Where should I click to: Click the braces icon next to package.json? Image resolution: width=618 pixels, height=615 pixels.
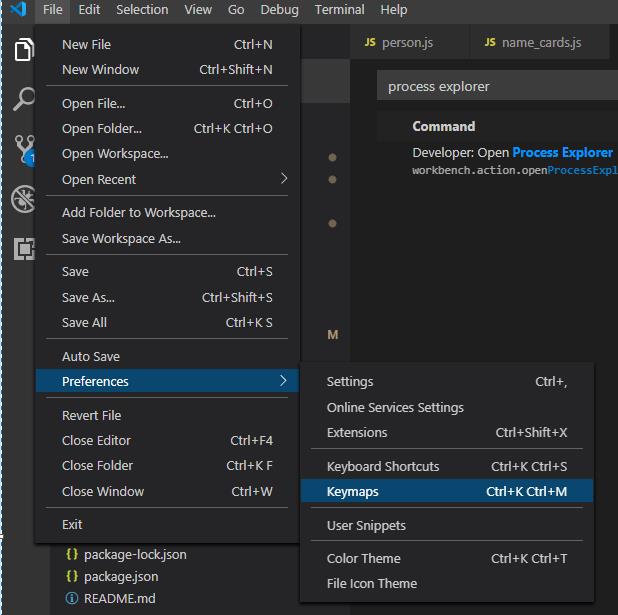[x=72, y=576]
